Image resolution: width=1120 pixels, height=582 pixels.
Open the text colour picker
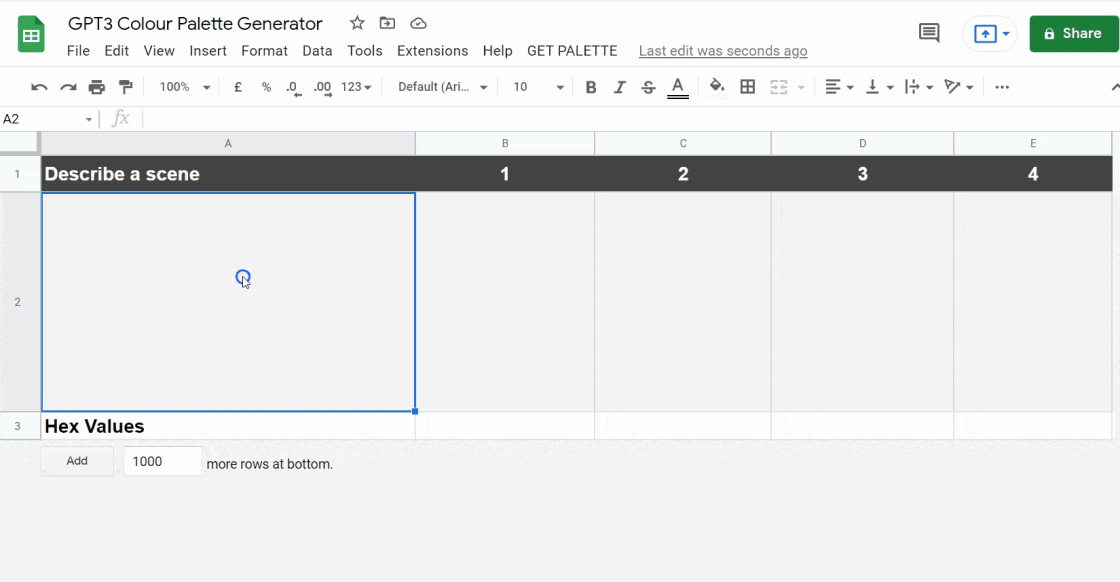(678, 88)
